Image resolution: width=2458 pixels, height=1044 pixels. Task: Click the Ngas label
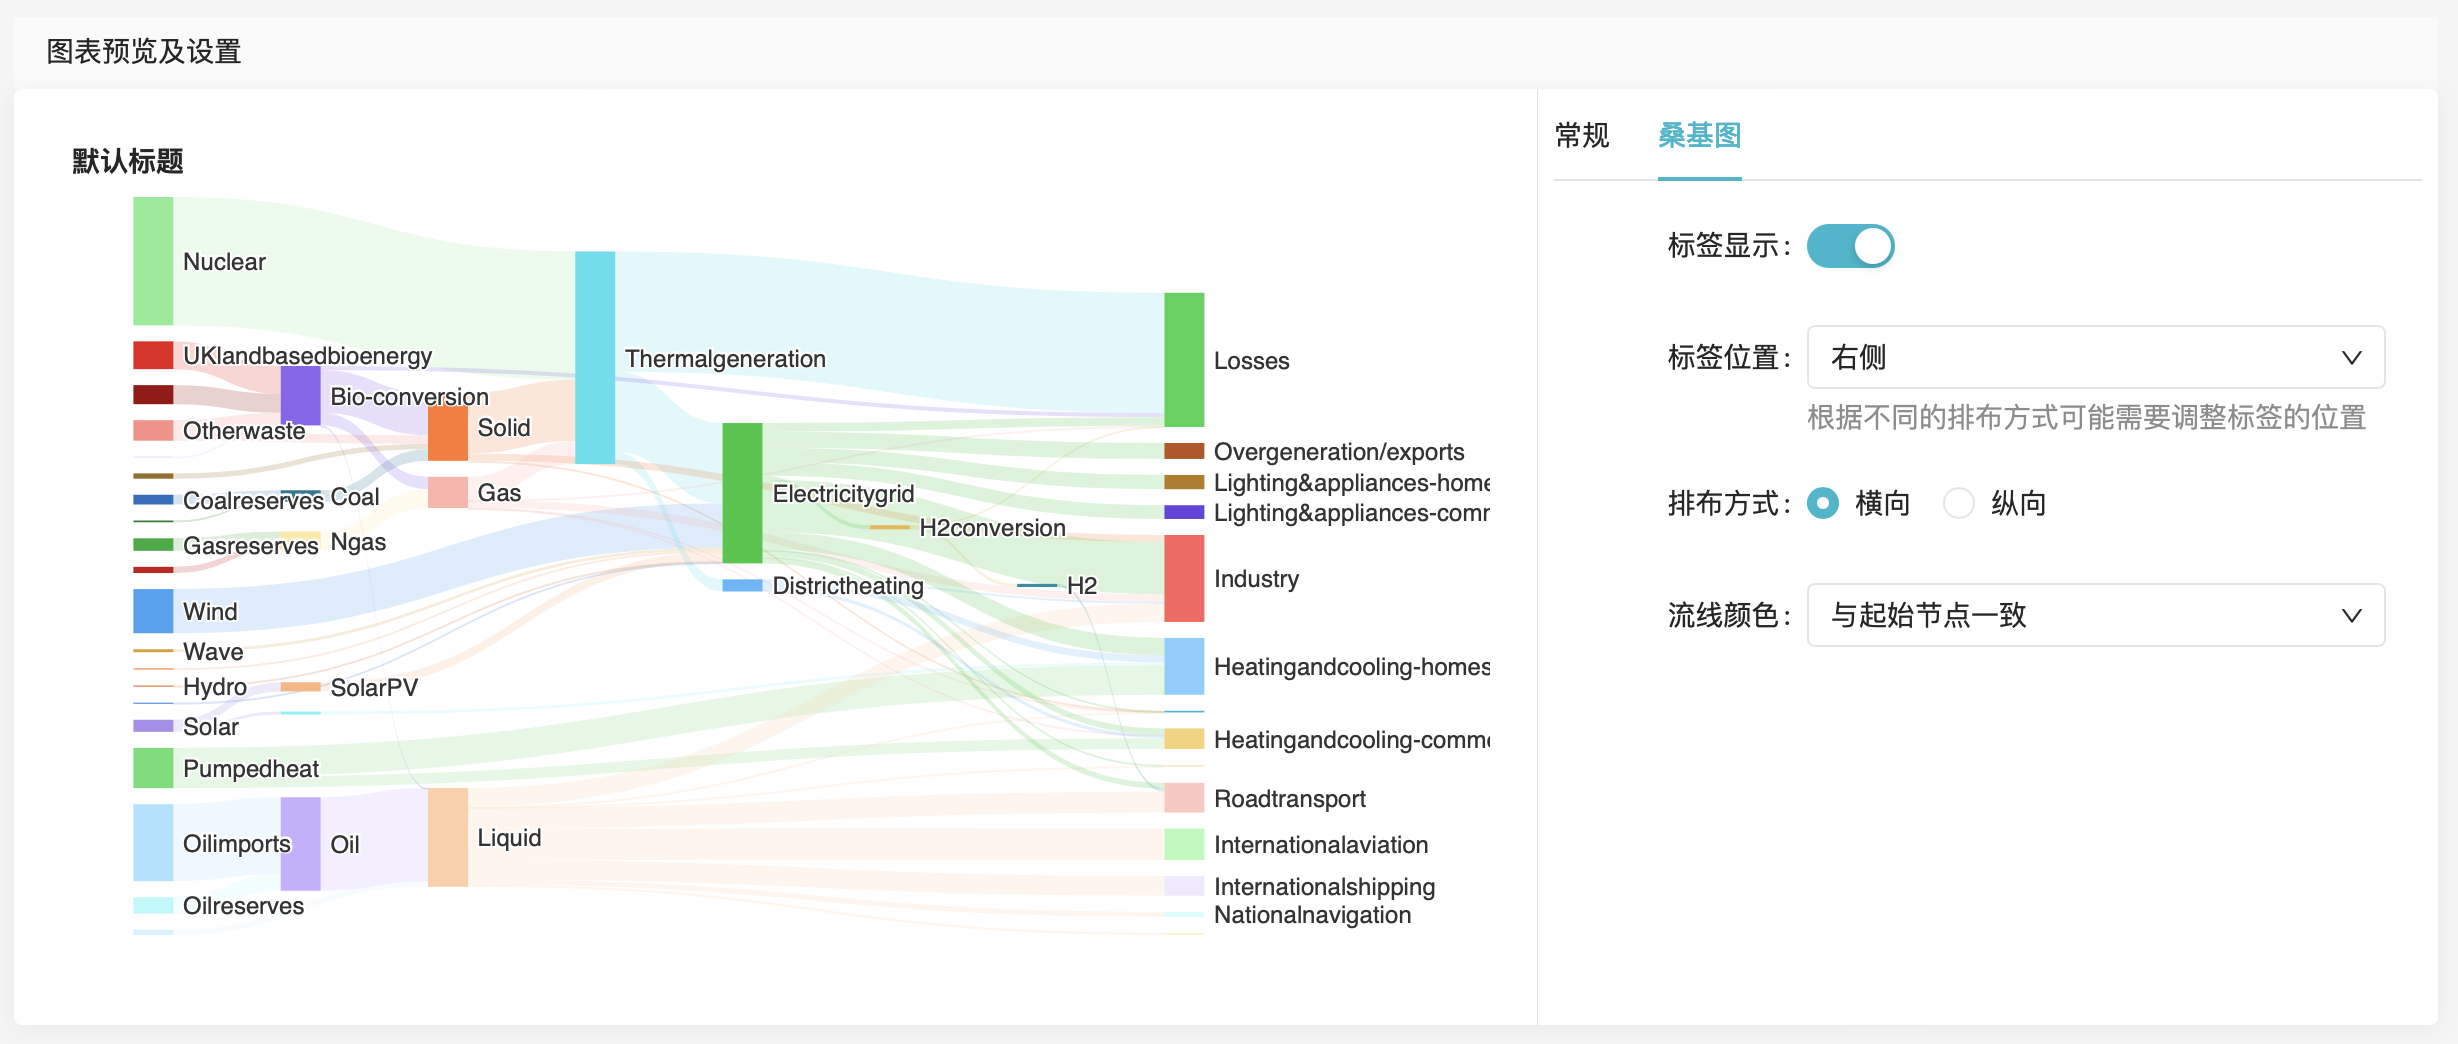click(358, 541)
